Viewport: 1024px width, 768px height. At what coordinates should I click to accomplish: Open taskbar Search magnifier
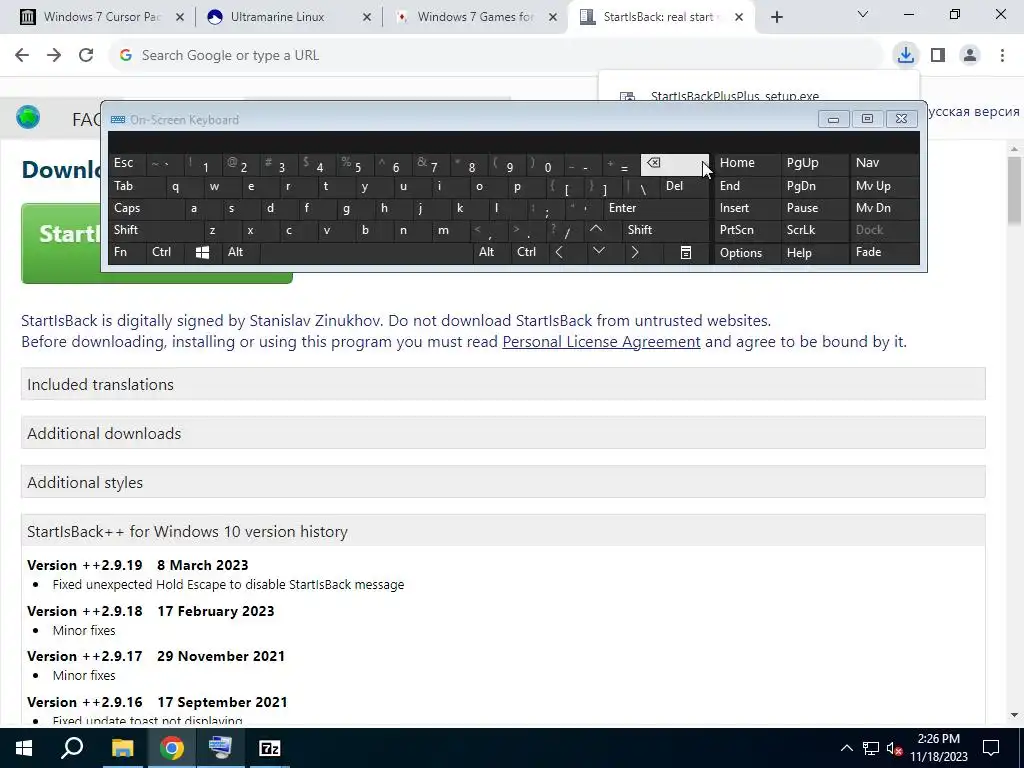click(72, 748)
